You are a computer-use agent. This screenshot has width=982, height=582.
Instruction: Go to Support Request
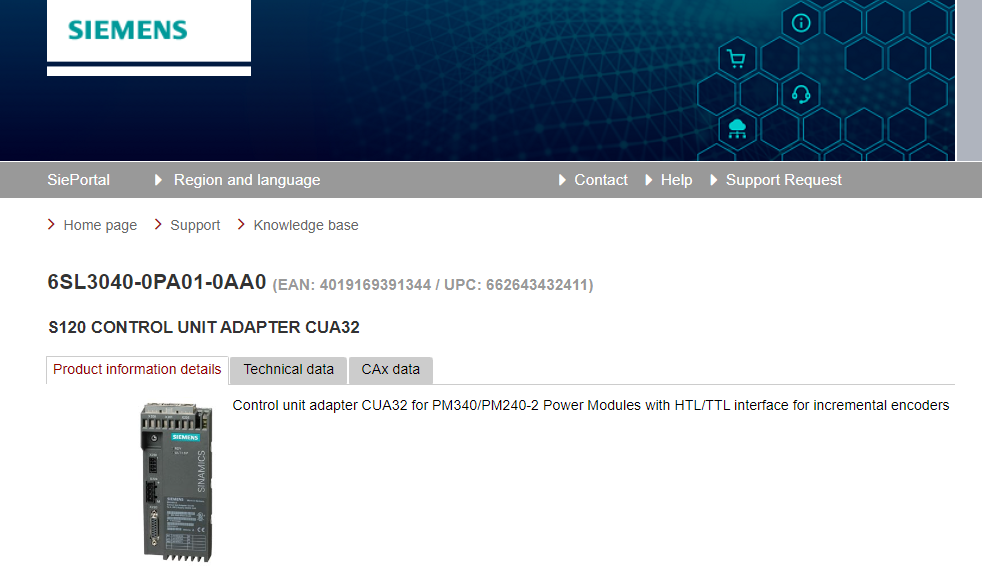coord(783,180)
